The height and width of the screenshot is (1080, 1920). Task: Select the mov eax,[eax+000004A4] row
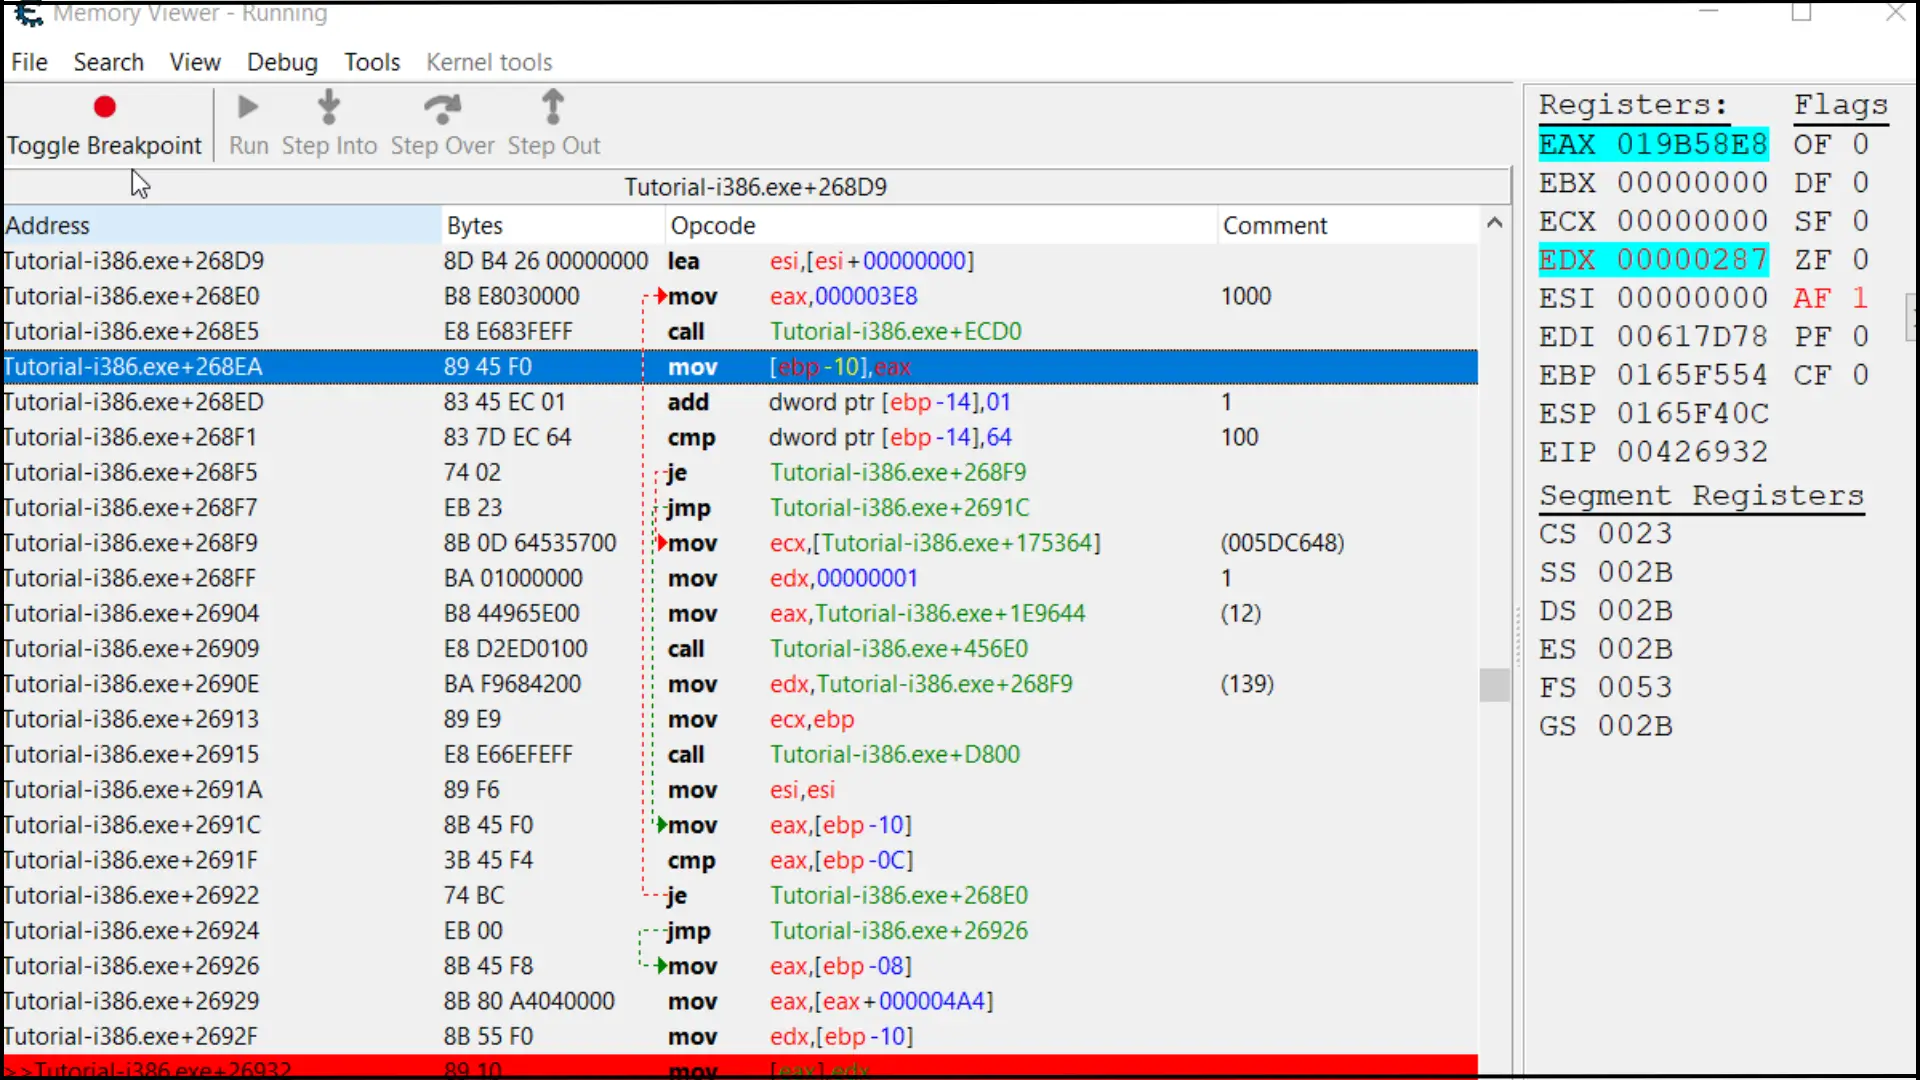[x=740, y=1001]
